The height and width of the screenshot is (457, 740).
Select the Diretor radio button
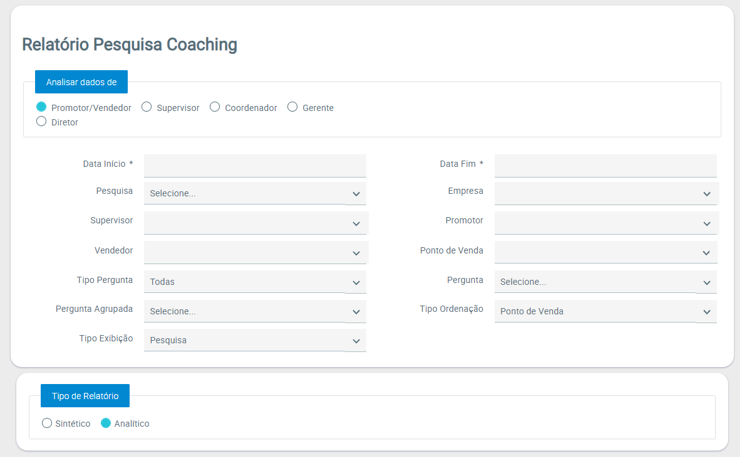pyautogui.click(x=42, y=122)
